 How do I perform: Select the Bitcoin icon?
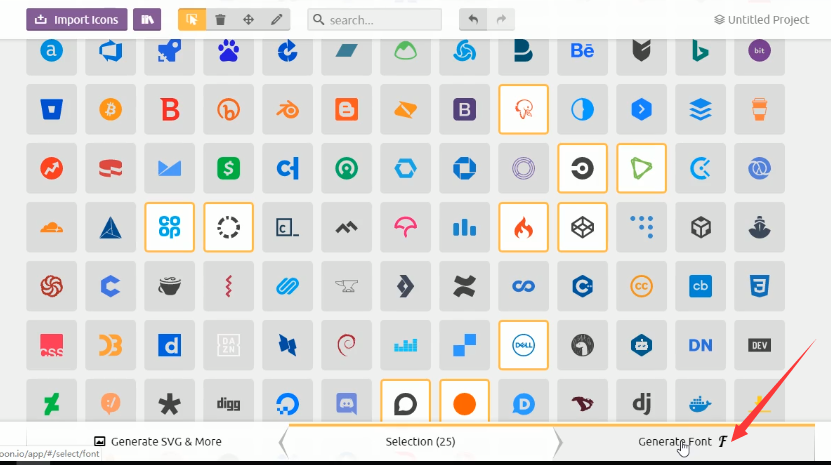(110, 110)
